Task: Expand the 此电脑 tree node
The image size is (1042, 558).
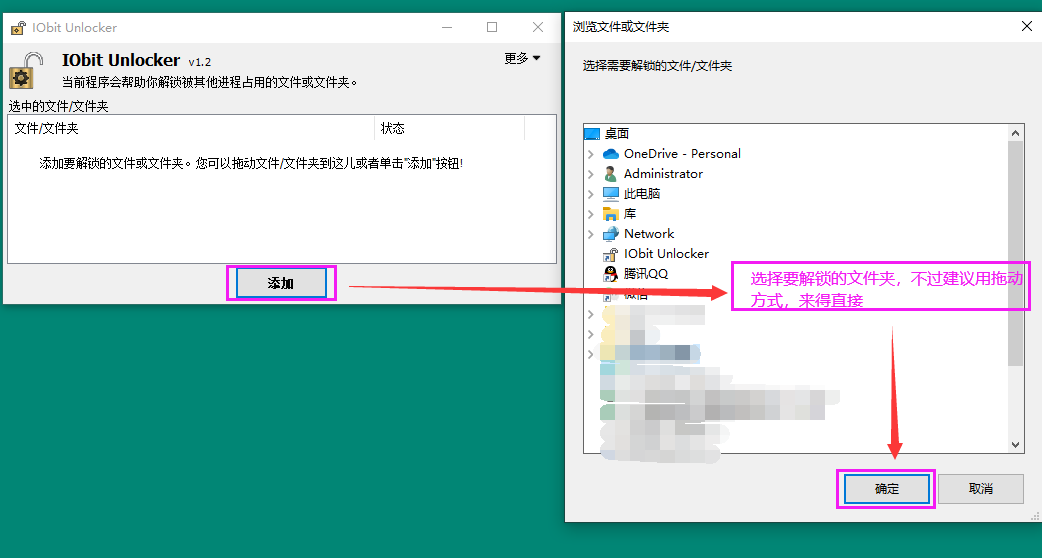Action: pyautogui.click(x=591, y=194)
